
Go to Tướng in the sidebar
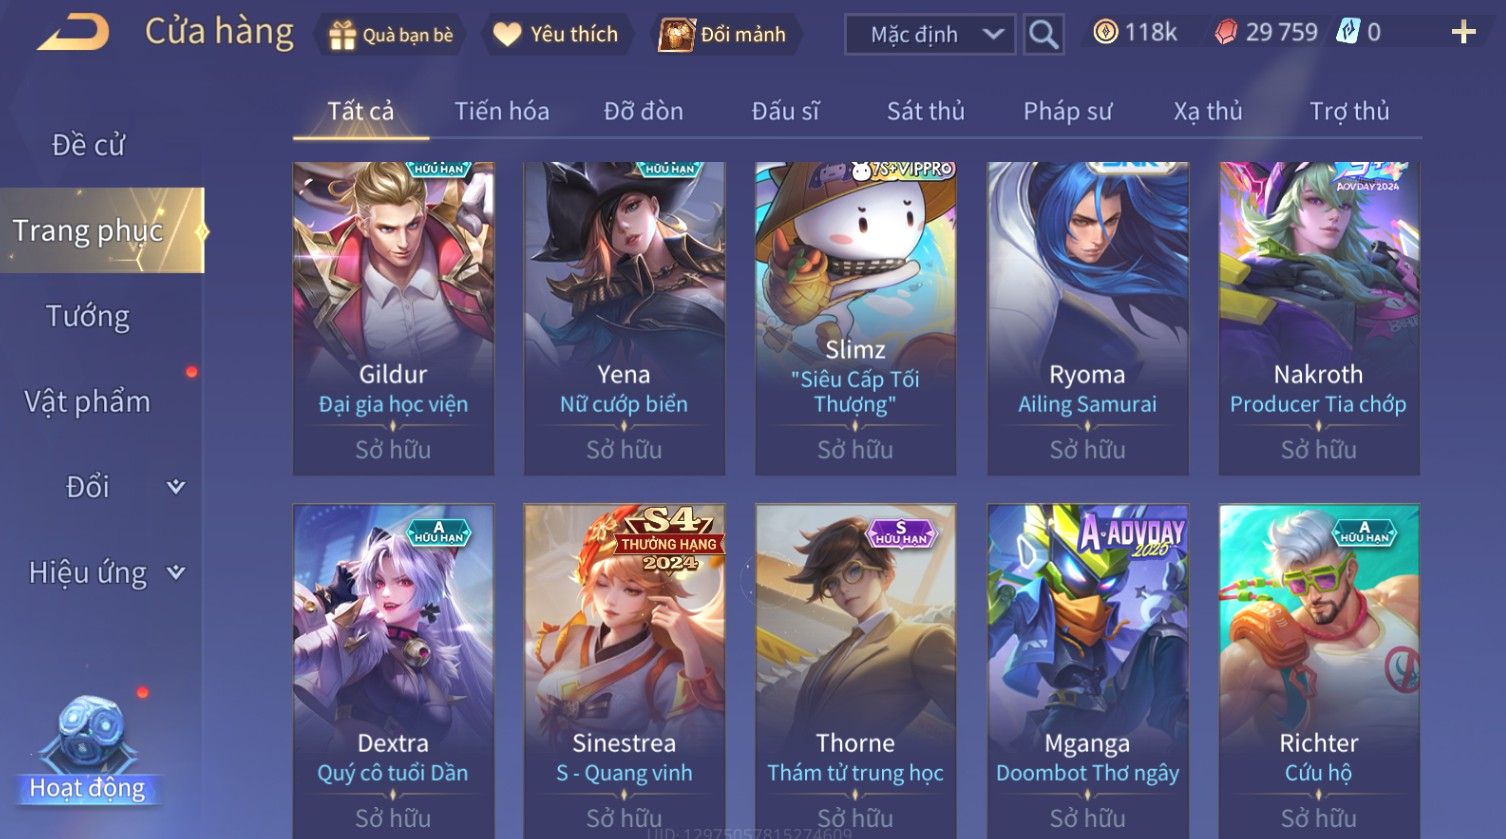coord(88,317)
